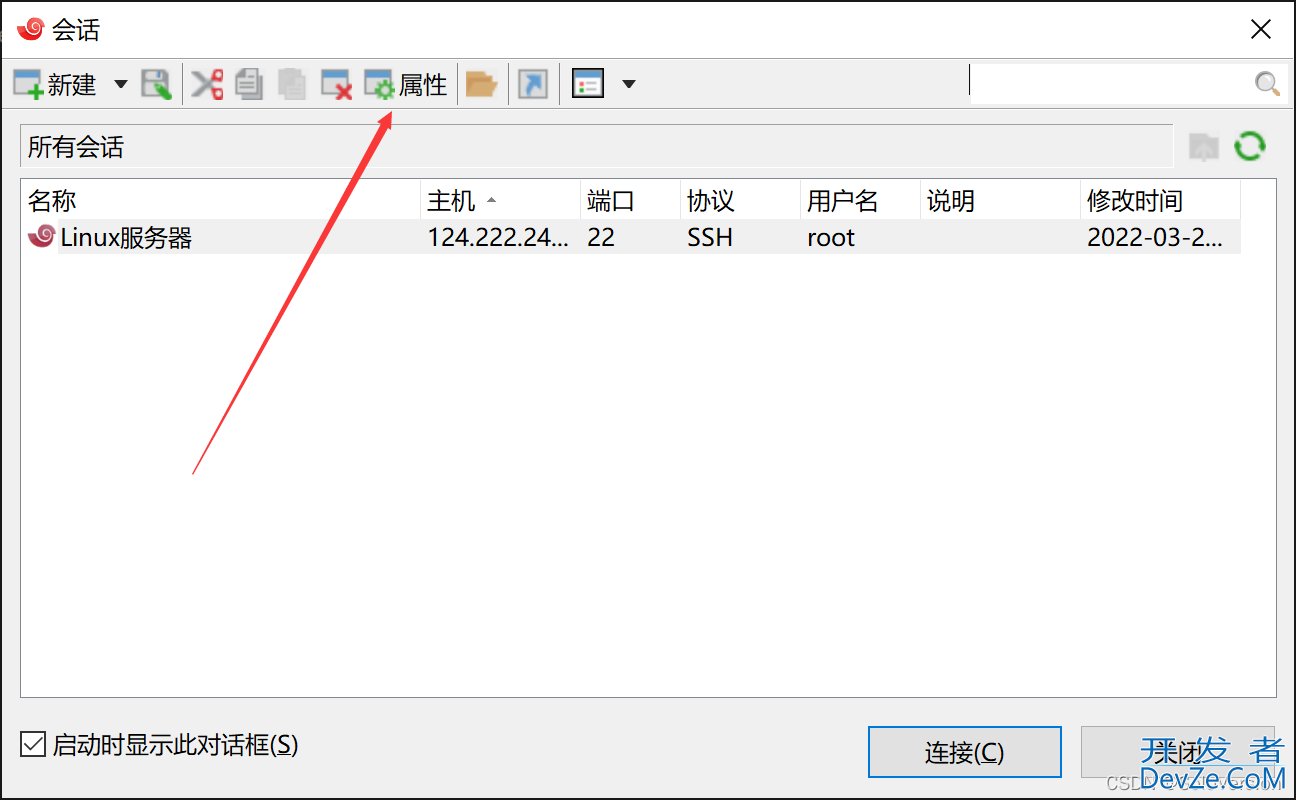Toggle 启动时显示此对话框 checkbox
This screenshot has height=800, width=1296.
tap(33, 745)
